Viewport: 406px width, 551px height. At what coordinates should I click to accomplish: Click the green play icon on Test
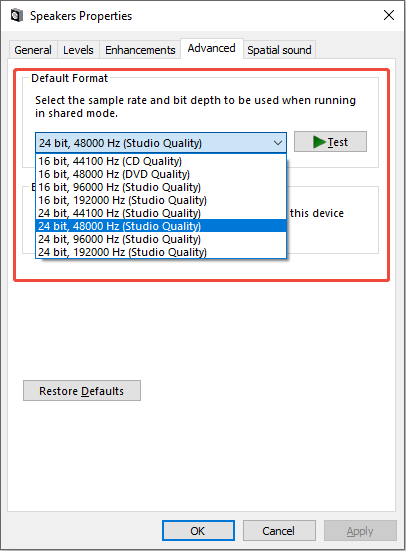tap(319, 142)
